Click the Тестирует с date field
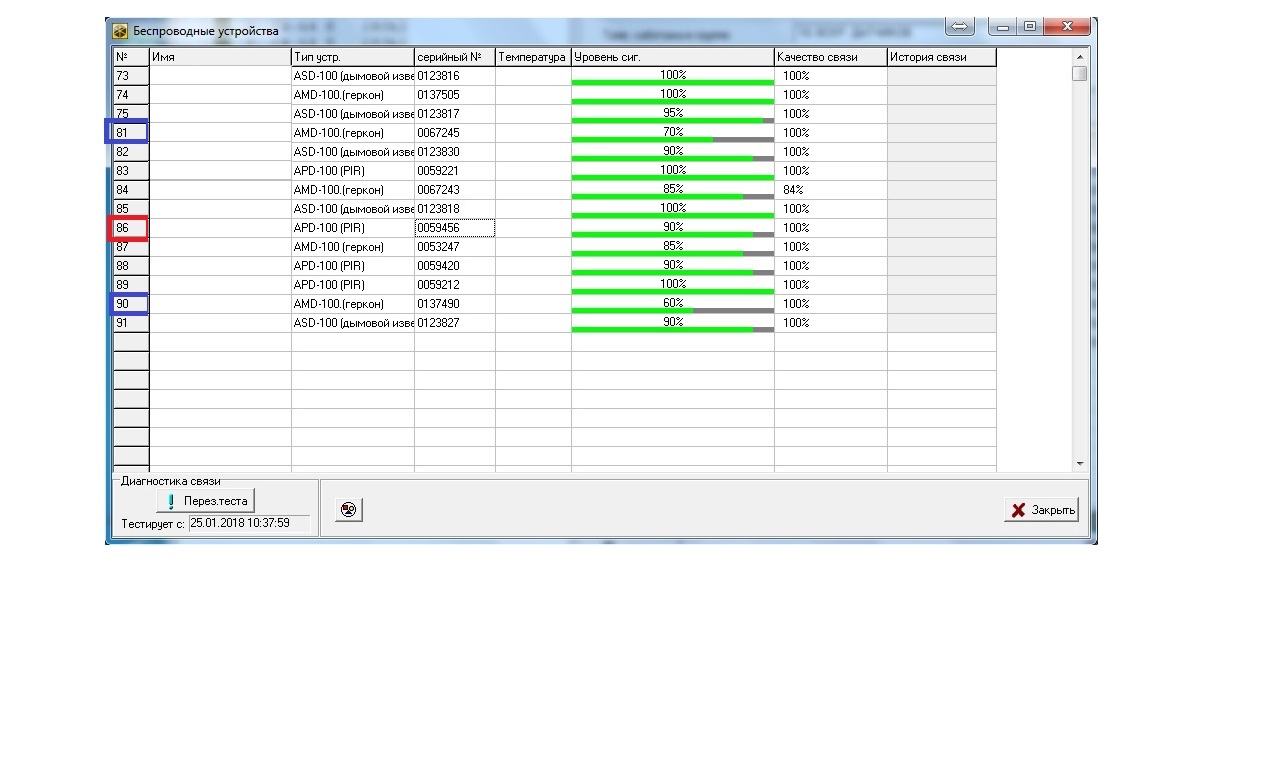Screen dimensions: 1263x775 click(249, 523)
